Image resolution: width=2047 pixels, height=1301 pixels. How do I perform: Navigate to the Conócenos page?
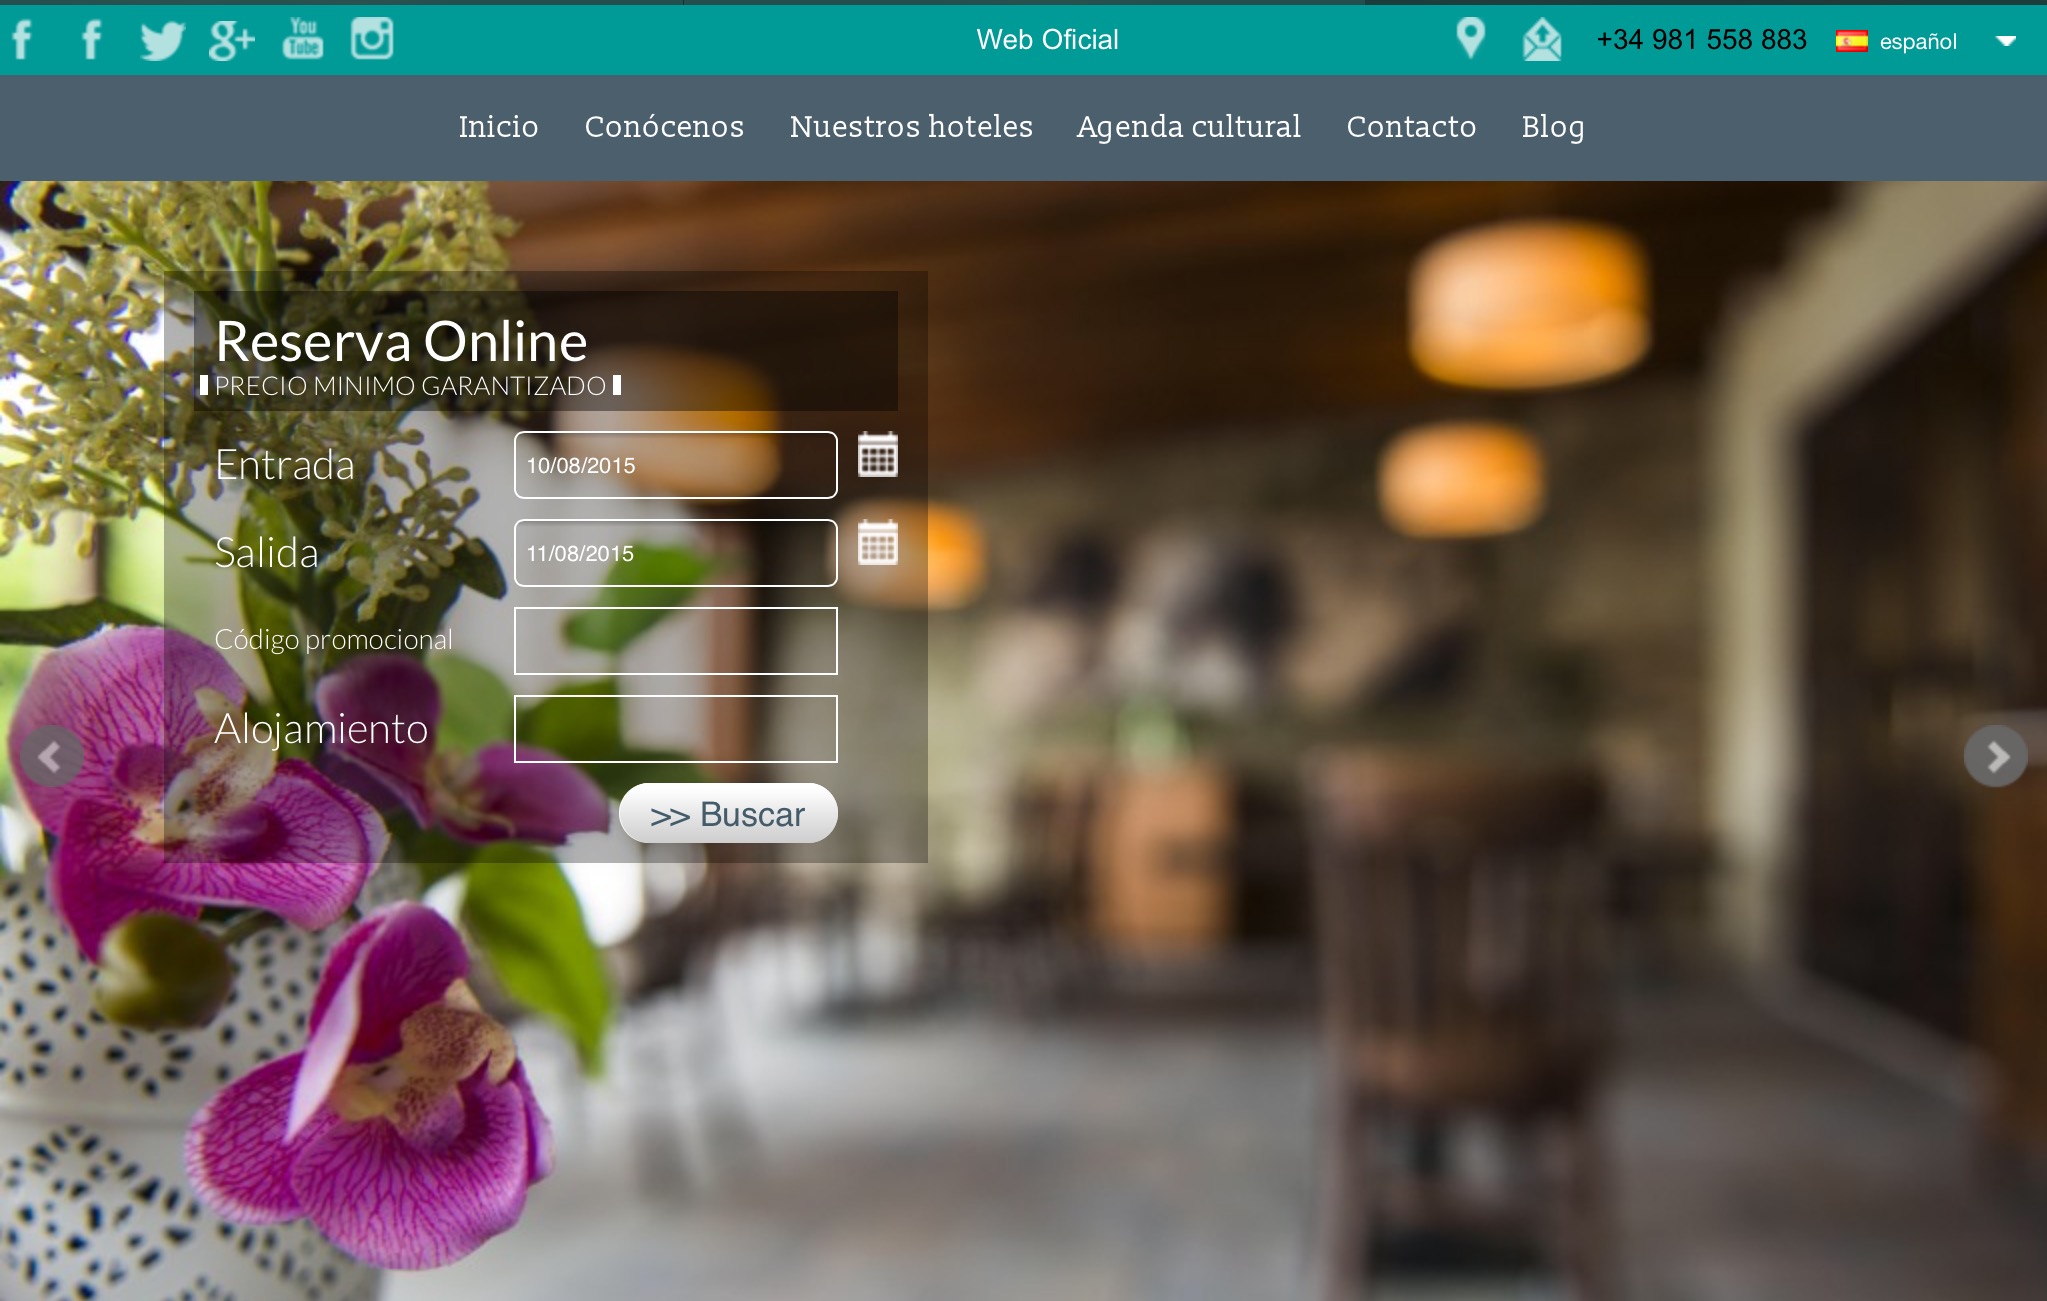tap(664, 127)
